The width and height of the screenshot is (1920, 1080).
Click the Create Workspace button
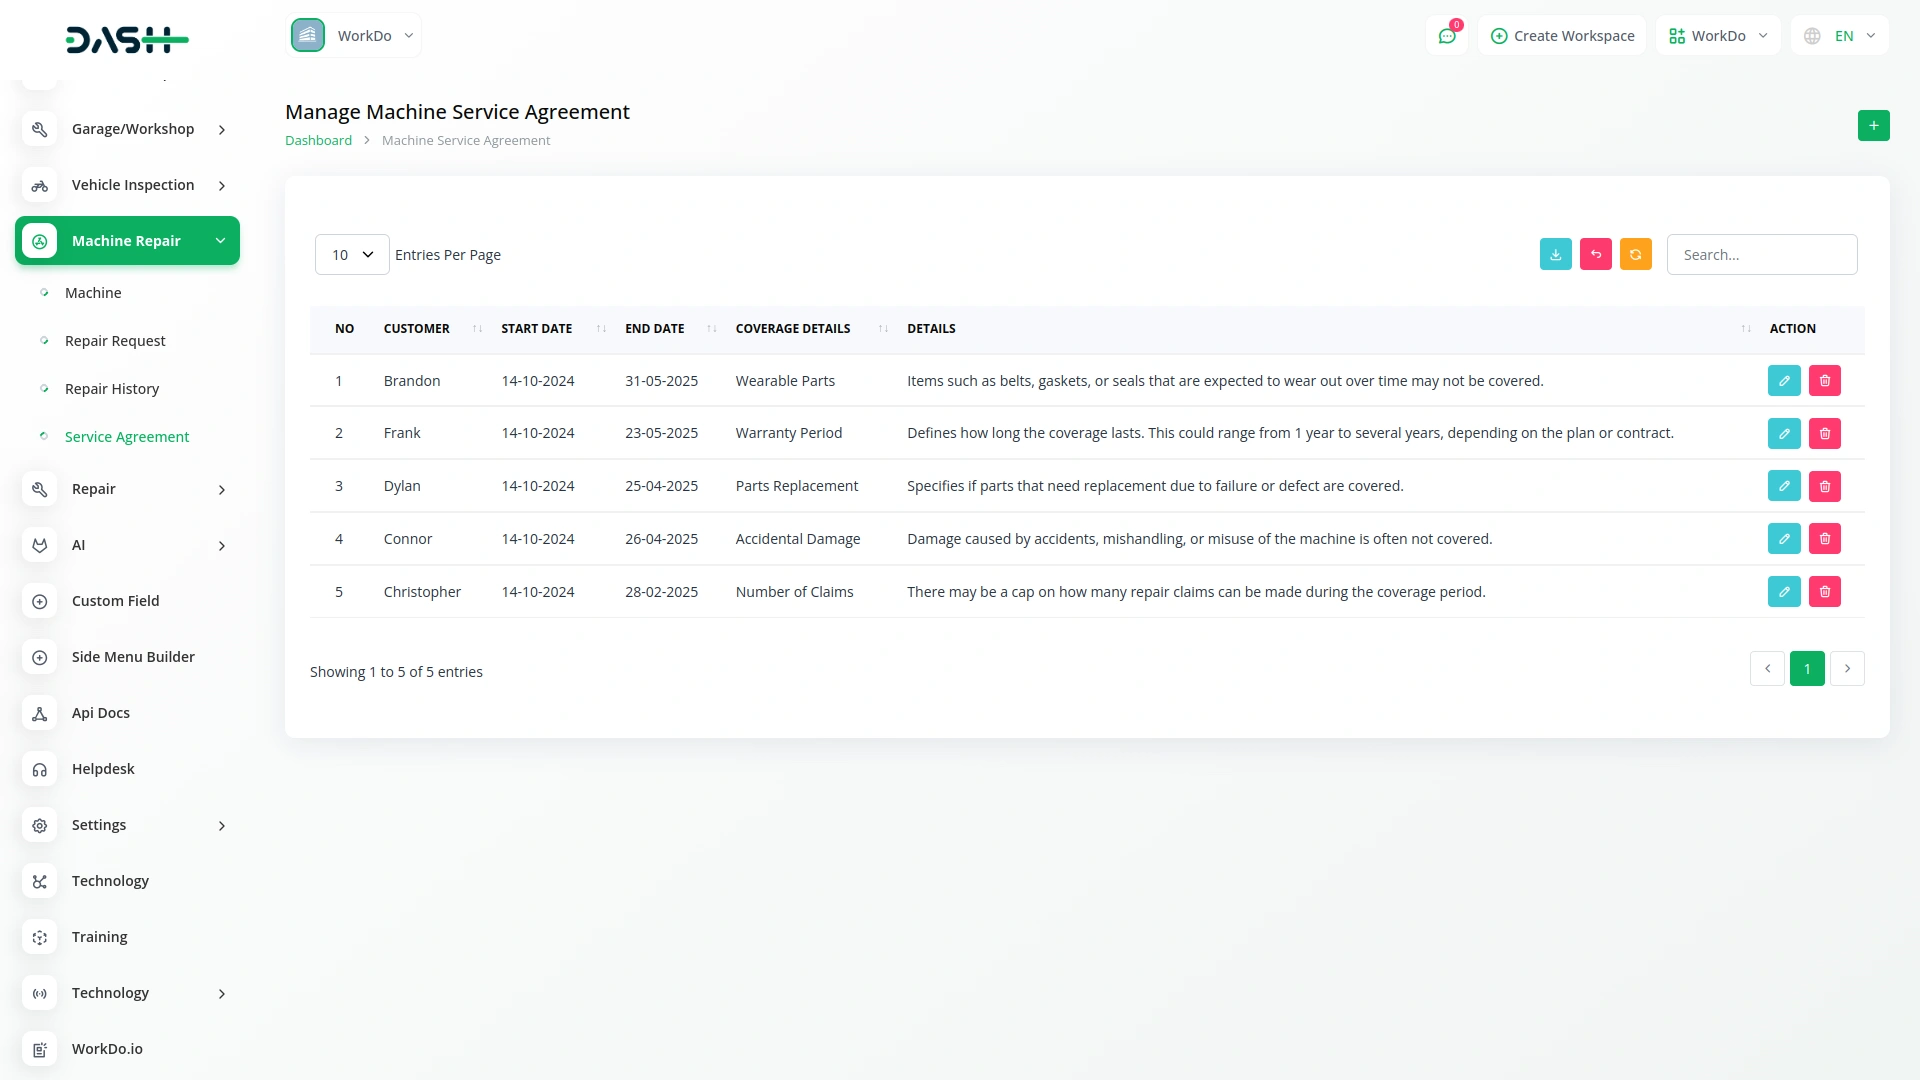[1562, 36]
